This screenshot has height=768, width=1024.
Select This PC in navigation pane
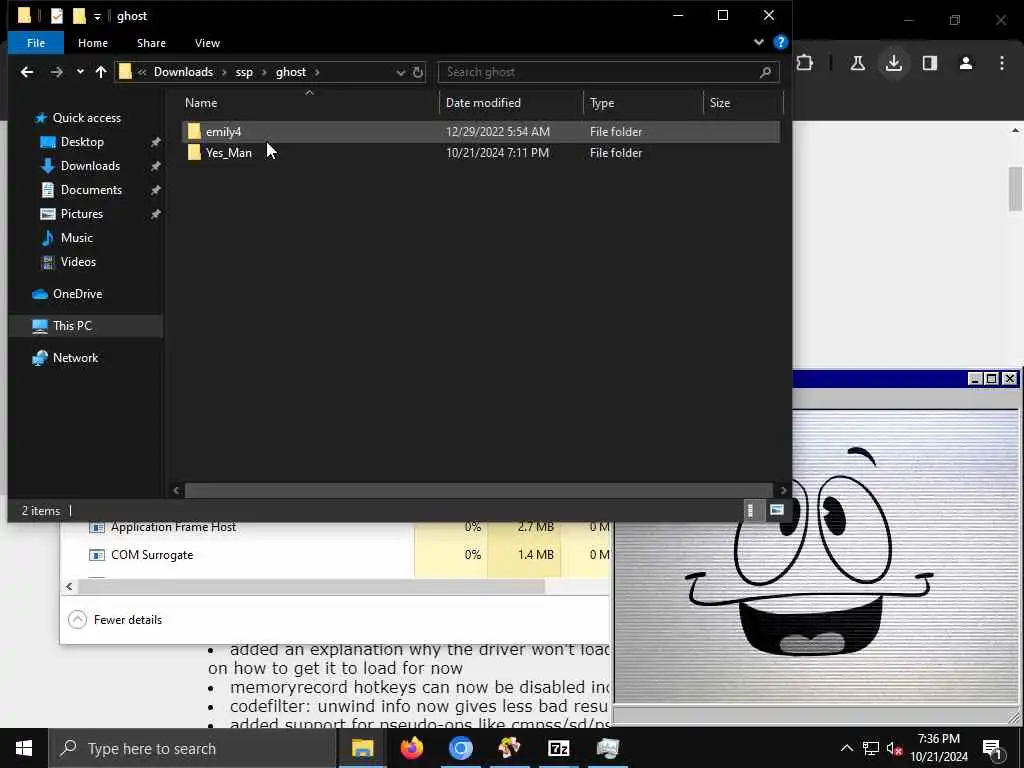72,326
